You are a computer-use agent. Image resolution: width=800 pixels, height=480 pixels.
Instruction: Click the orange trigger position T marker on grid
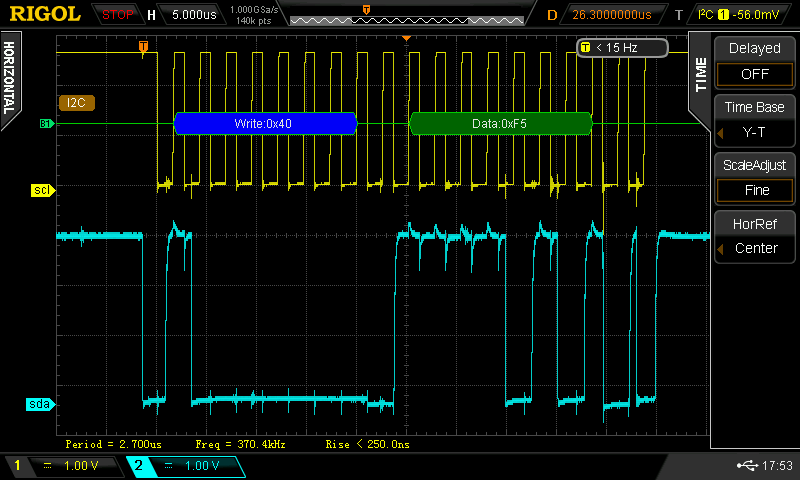point(143,47)
